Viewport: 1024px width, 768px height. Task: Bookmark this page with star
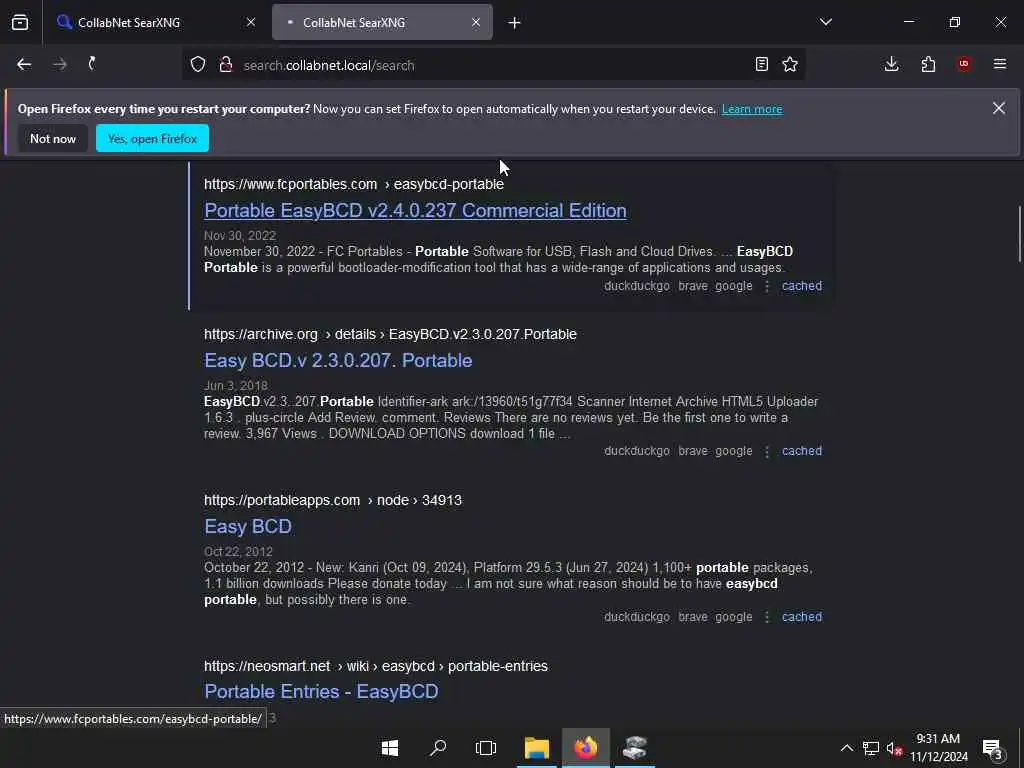tap(790, 65)
